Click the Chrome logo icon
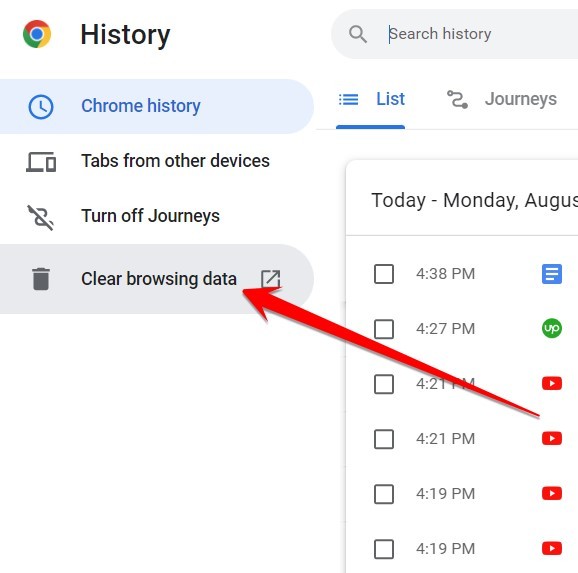This screenshot has width=578, height=573. click(x=37, y=34)
